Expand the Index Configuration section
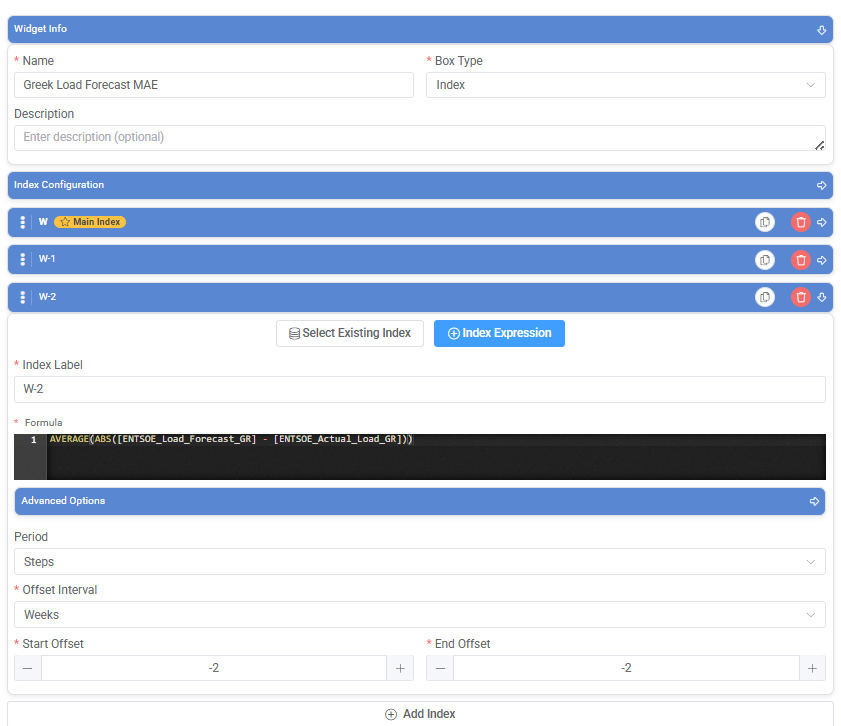This screenshot has height=726, width=841. point(821,186)
